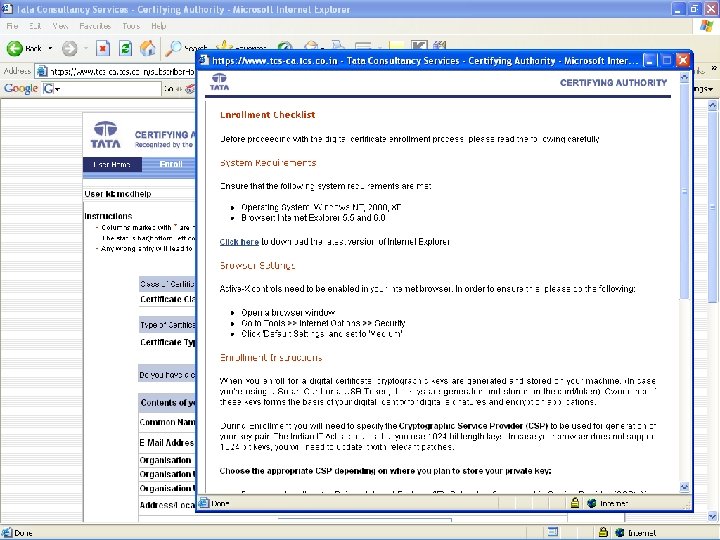This screenshot has width=720, height=540.
Task: Click Google toolbar search input field
Action: point(110,89)
